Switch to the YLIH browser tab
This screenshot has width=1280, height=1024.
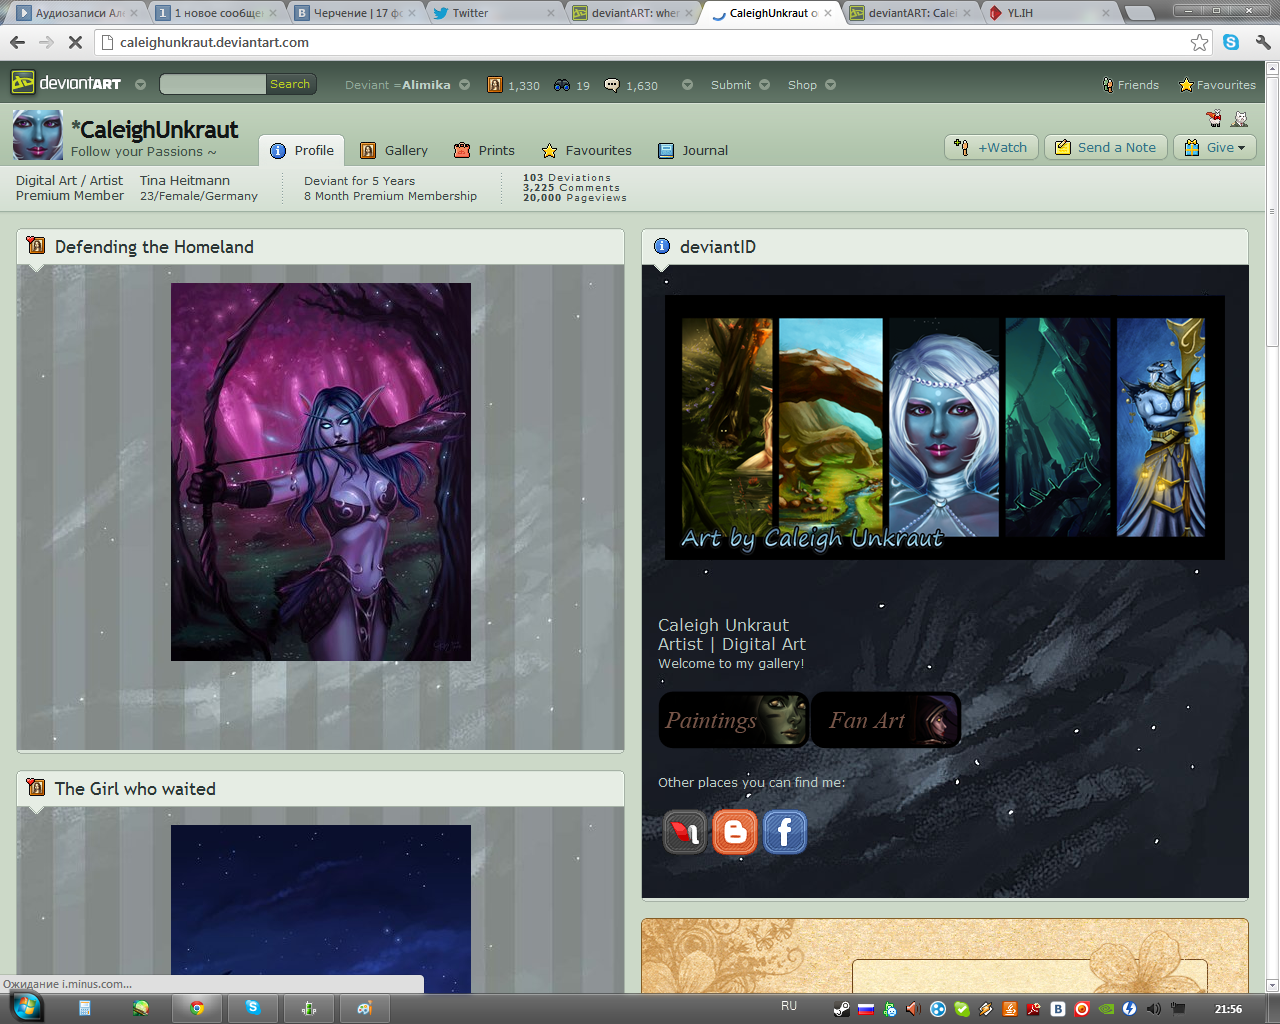tap(1051, 13)
